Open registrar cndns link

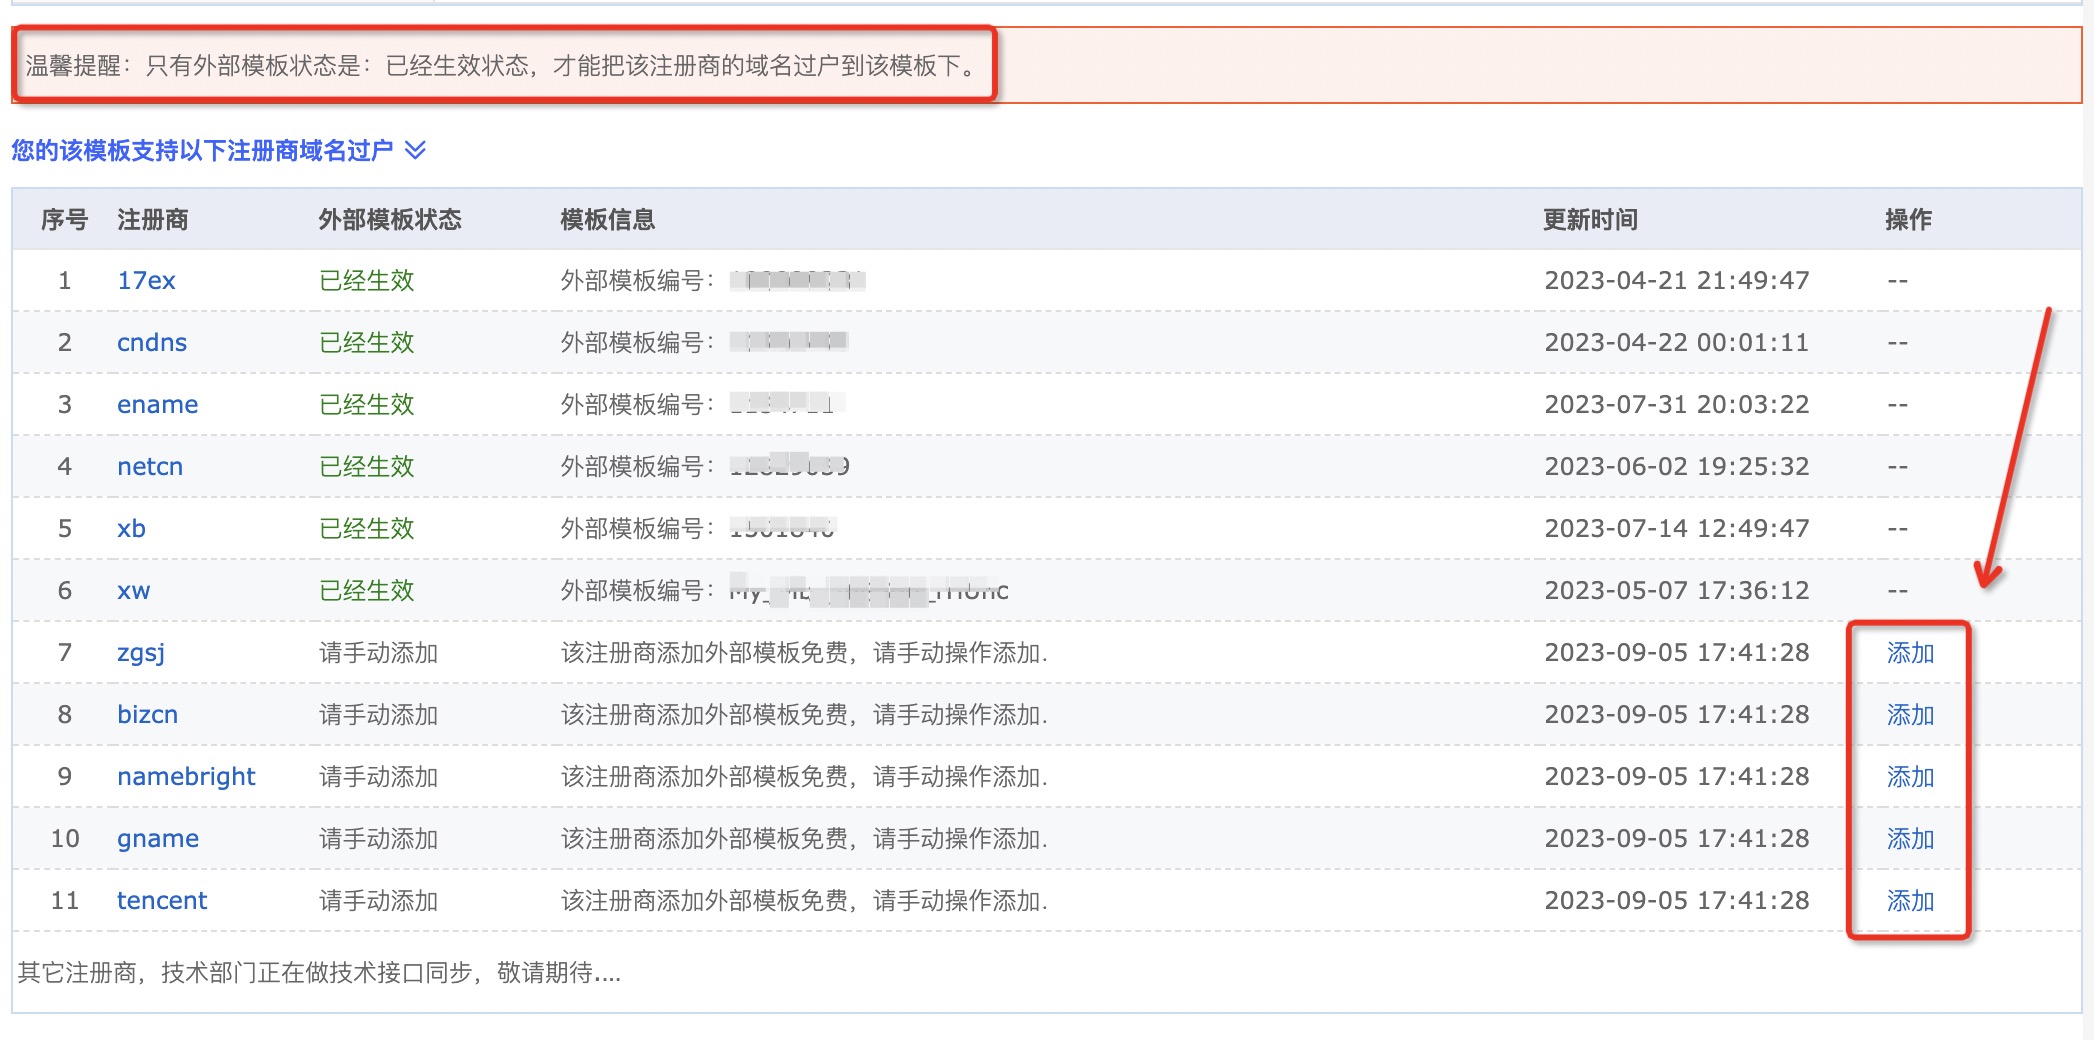tap(152, 343)
